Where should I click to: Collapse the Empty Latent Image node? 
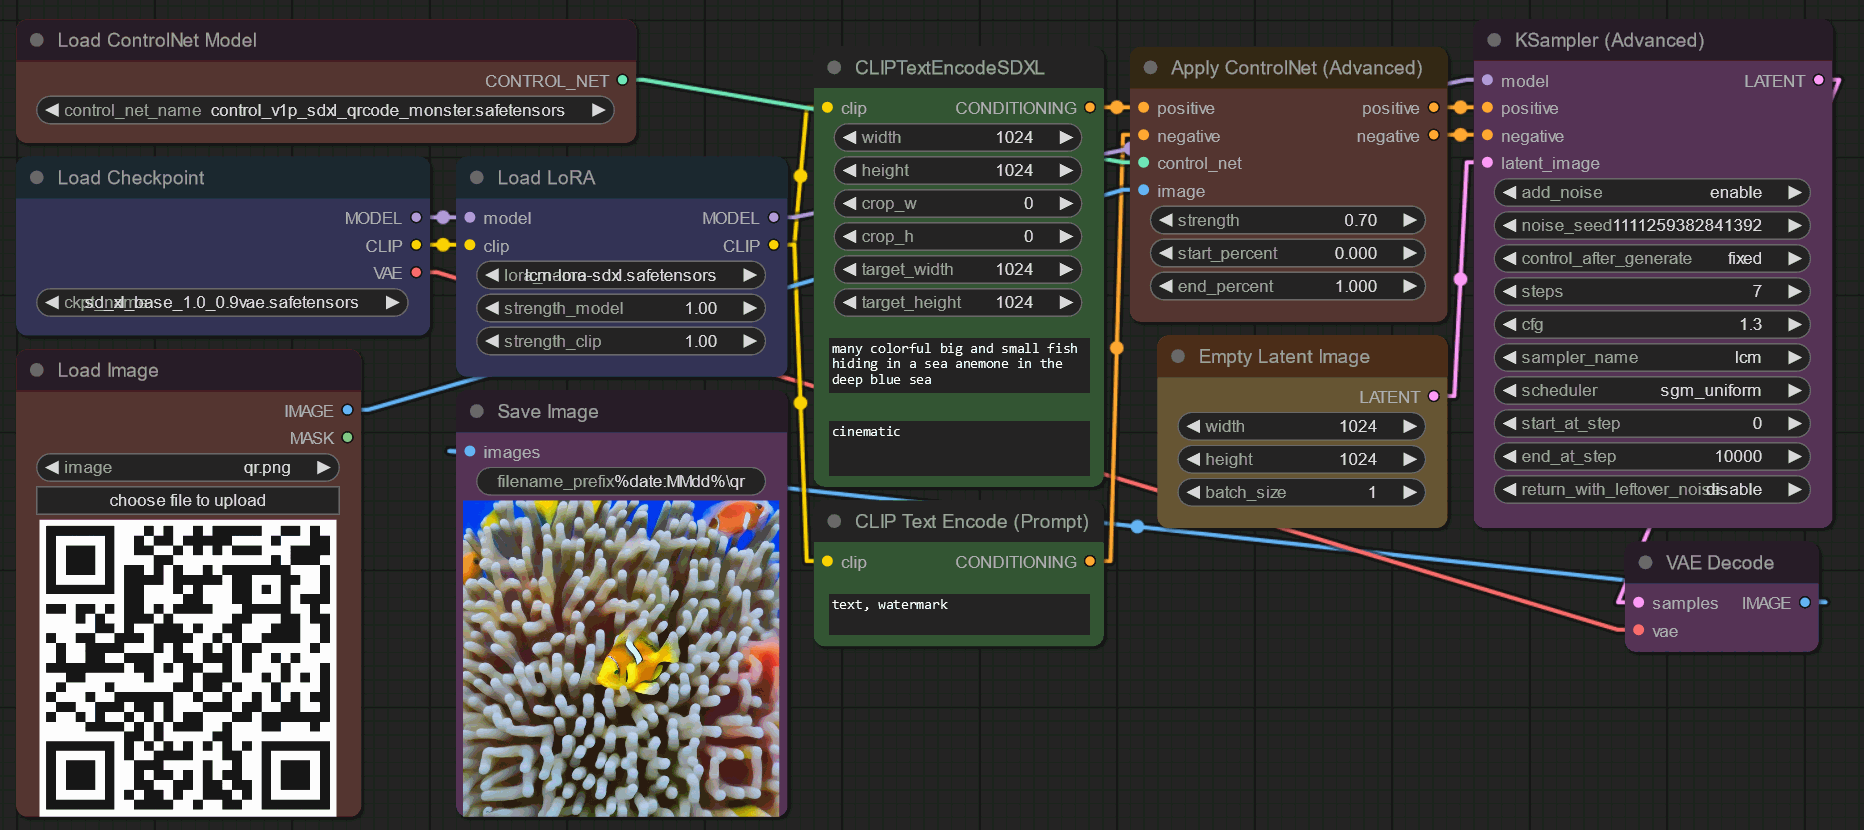click(x=1178, y=356)
